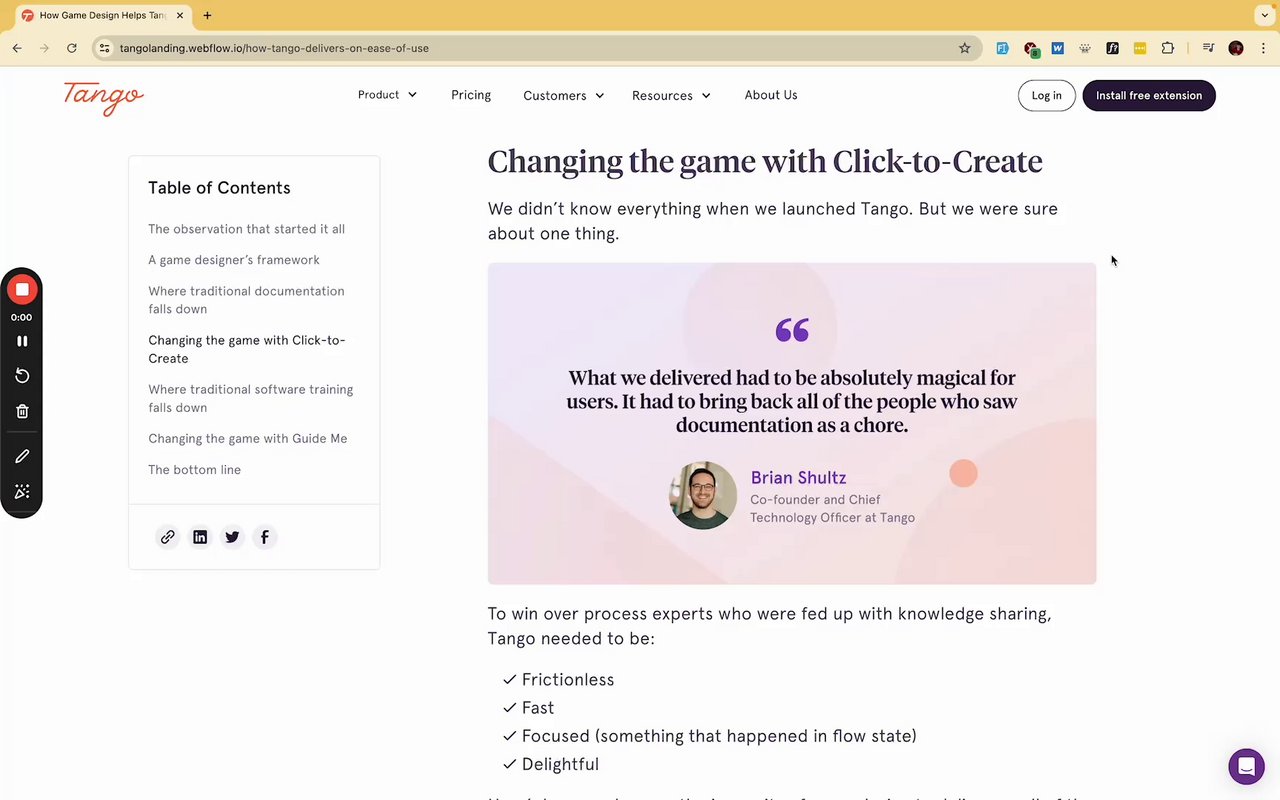Close the How Game Design tab
The image size is (1280, 800).
(x=180, y=15)
